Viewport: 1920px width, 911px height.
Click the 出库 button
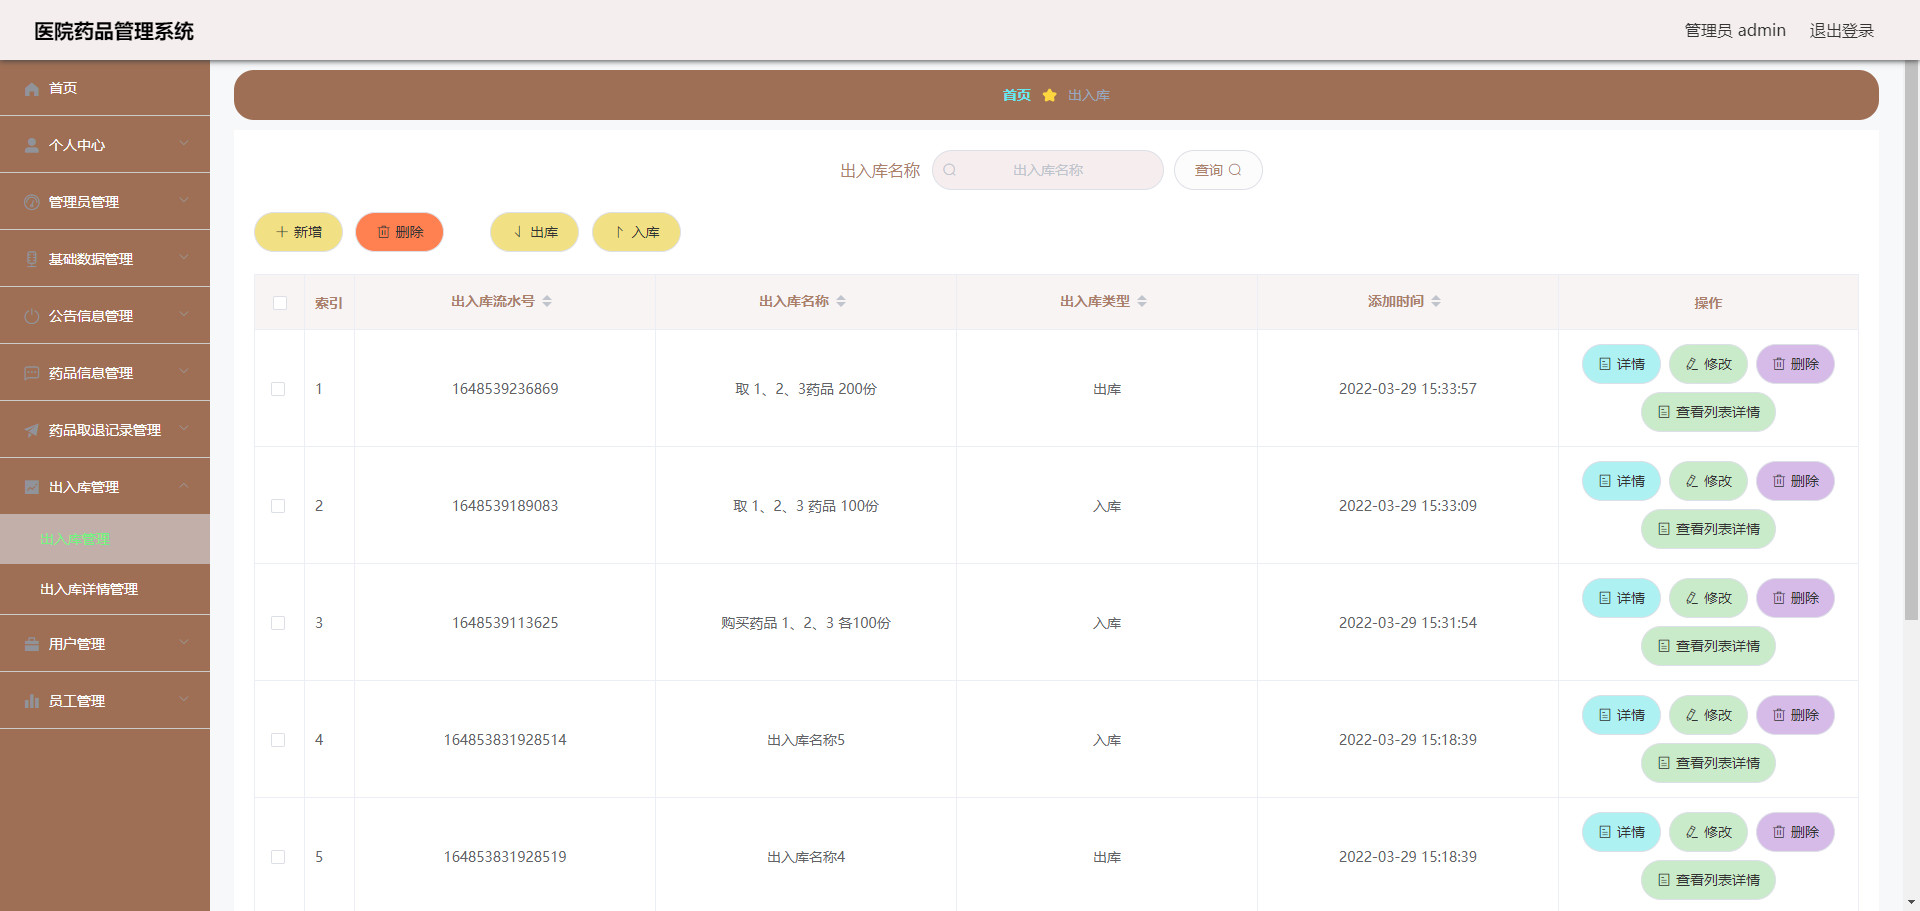534,232
